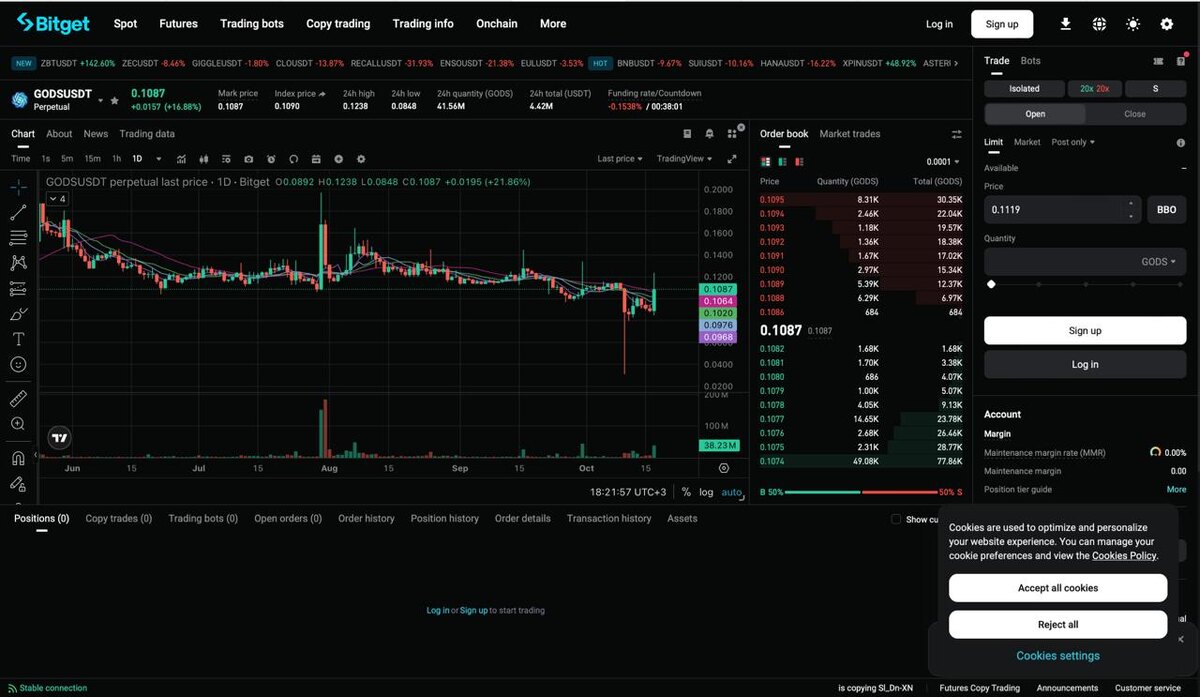The height and width of the screenshot is (697, 1200).
Task: Toggle the drawing lock icon
Action: pos(18,484)
